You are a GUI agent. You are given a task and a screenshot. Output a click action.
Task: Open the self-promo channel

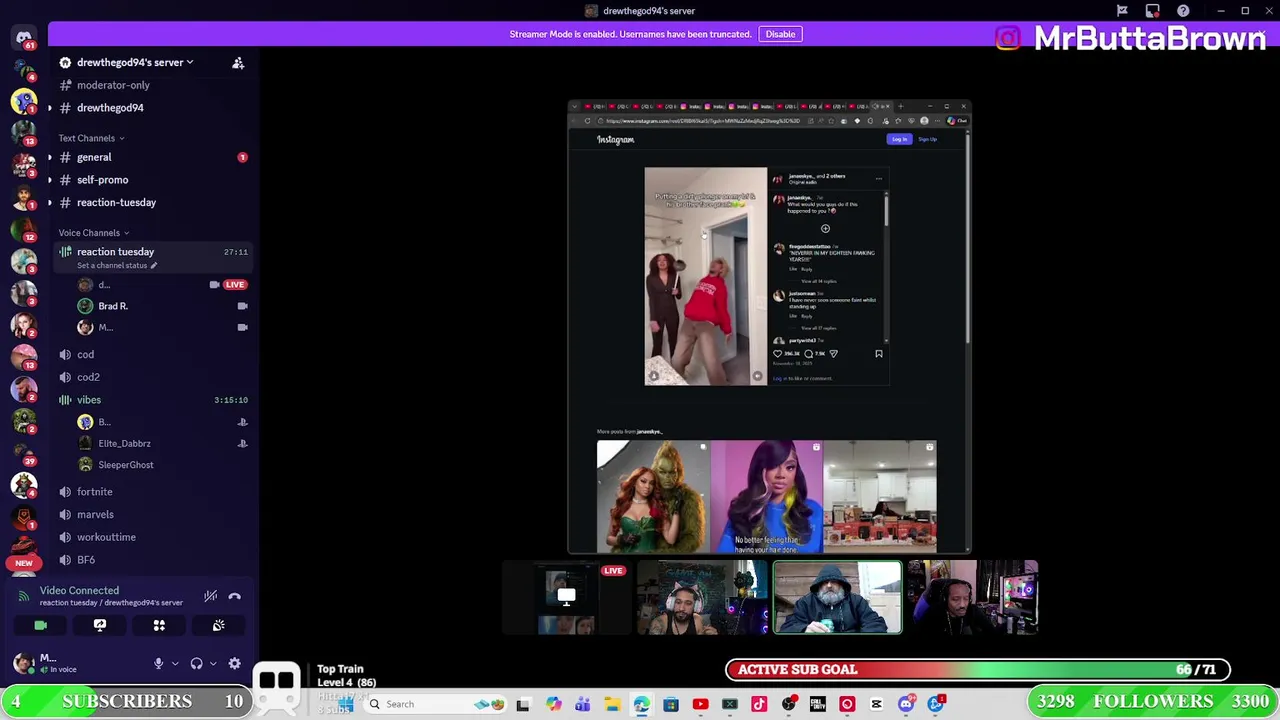[152, 180]
